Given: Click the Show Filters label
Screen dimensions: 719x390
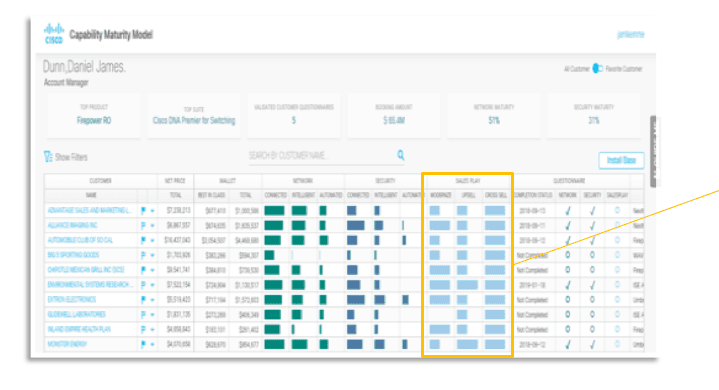Looking at the screenshot, I should point(71,157).
